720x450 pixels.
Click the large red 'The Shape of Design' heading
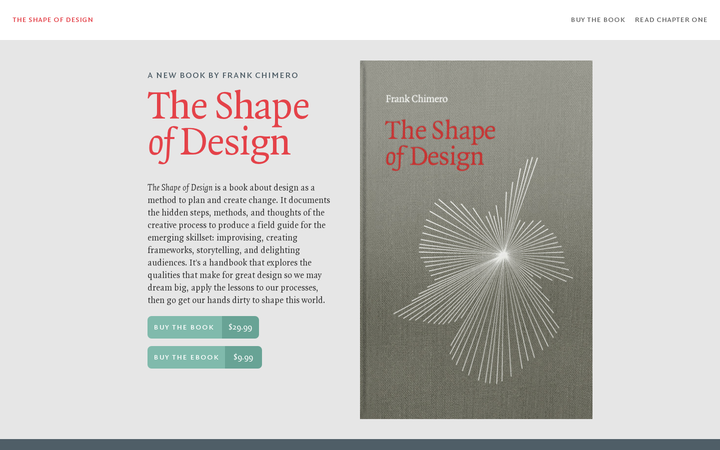[228, 125]
